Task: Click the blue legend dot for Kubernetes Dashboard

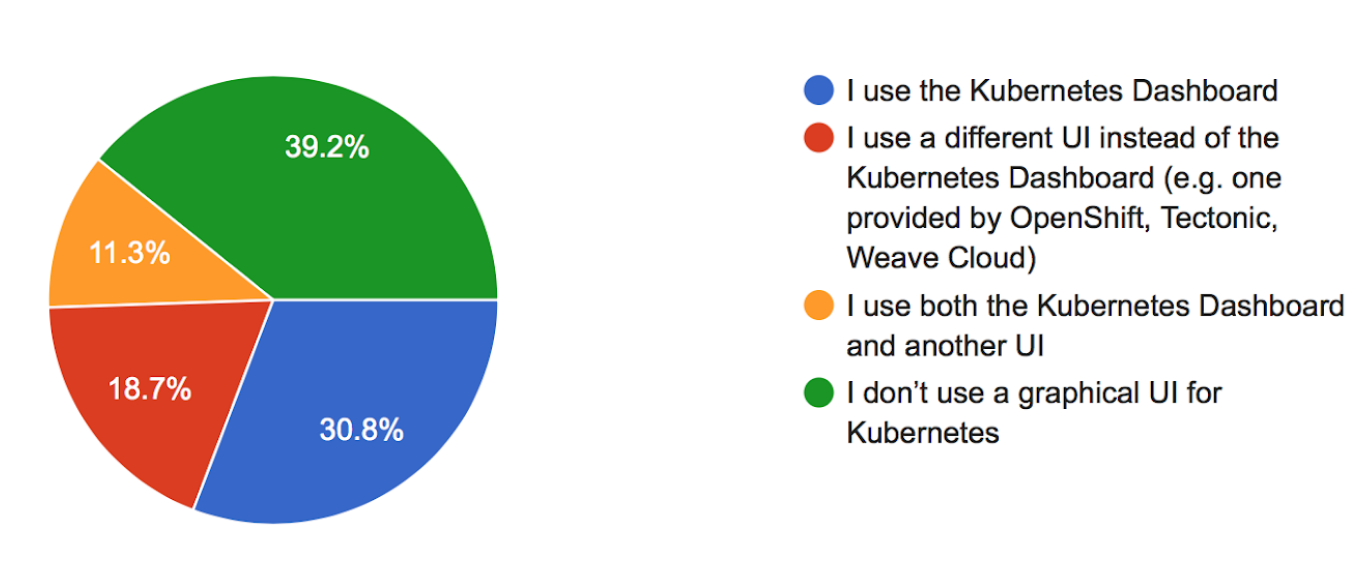Action: pos(819,90)
